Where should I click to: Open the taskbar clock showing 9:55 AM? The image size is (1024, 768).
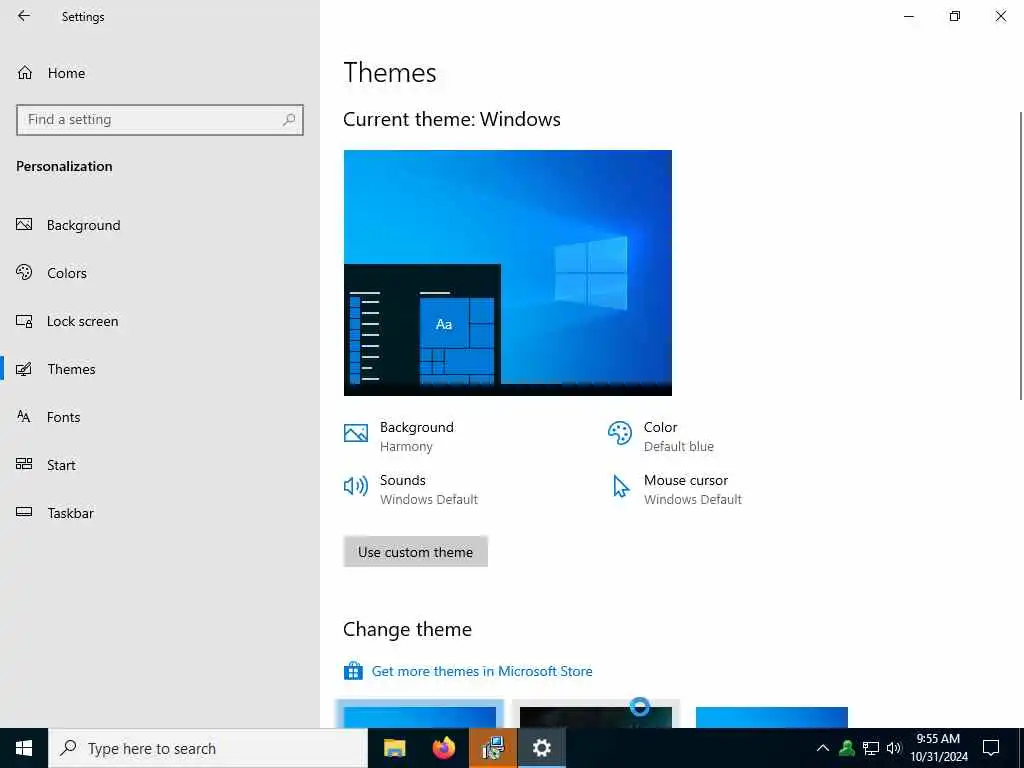coord(938,748)
